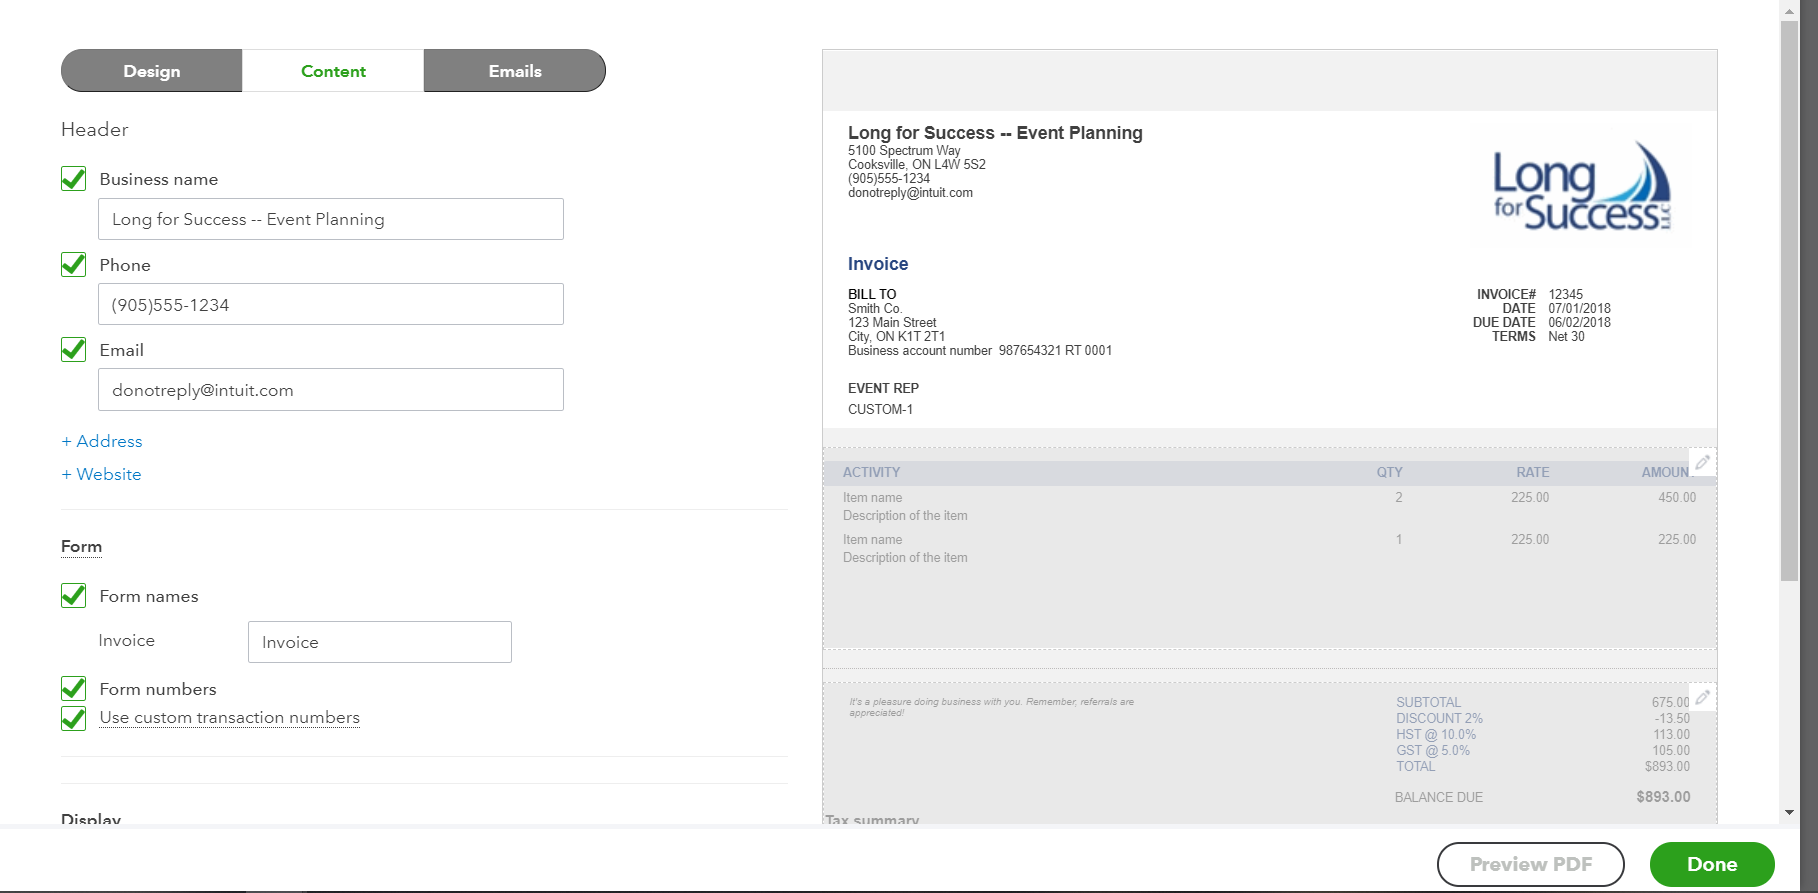Viewport: 1818px width, 893px height.
Task: Focus the Email address input field
Action: pos(331,390)
